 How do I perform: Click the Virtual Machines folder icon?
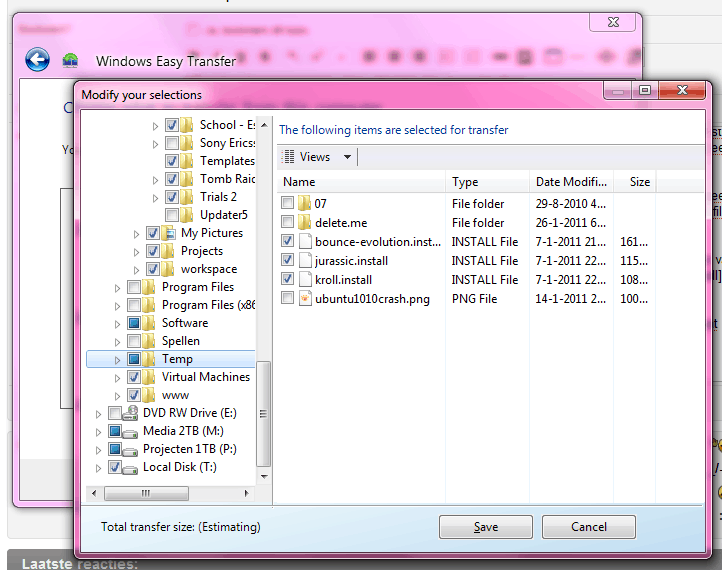149,377
